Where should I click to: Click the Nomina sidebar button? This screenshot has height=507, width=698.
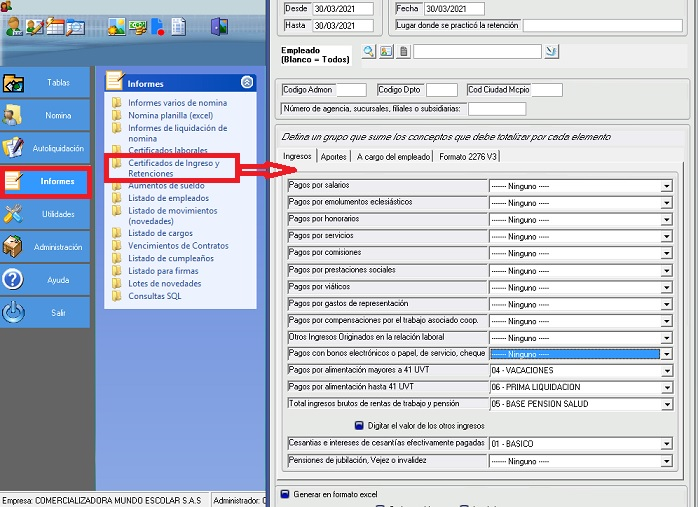point(45,116)
